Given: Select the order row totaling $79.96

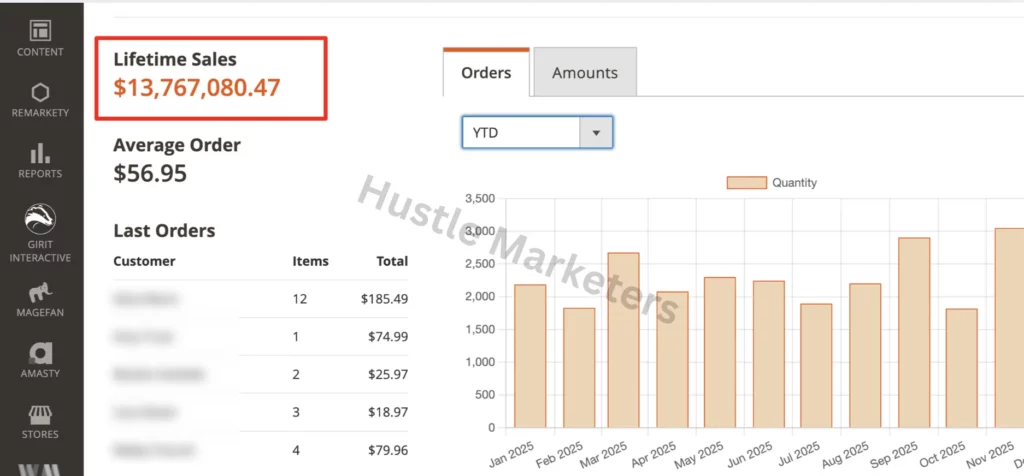Looking at the screenshot, I should pyautogui.click(x=261, y=451).
